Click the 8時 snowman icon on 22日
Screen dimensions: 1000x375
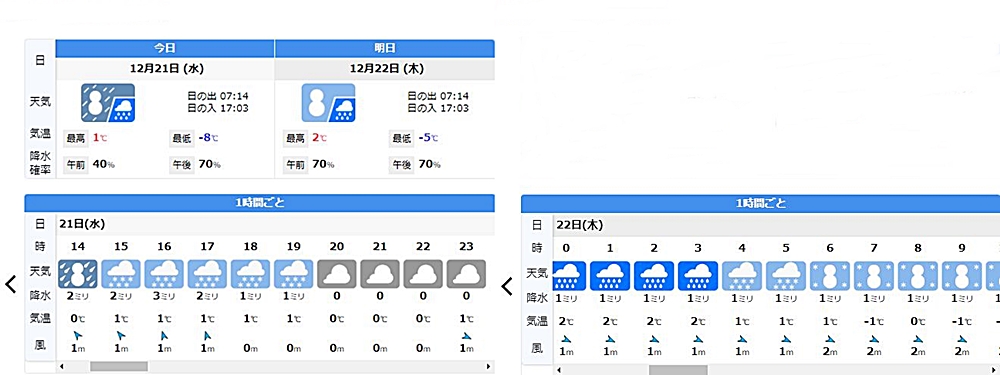[x=918, y=276]
